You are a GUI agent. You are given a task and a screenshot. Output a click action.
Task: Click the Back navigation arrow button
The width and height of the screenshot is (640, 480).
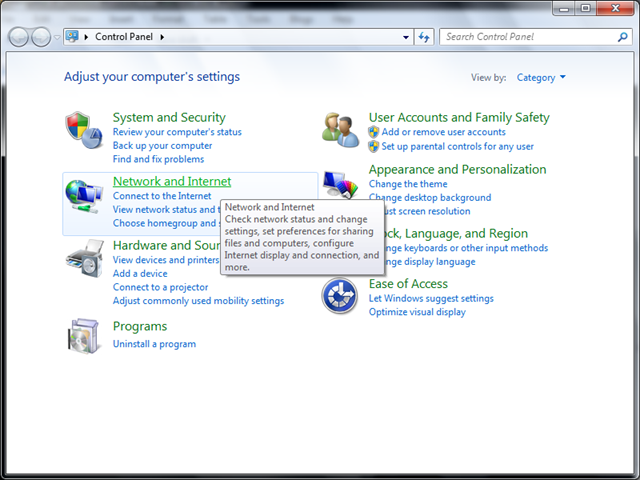(18, 37)
